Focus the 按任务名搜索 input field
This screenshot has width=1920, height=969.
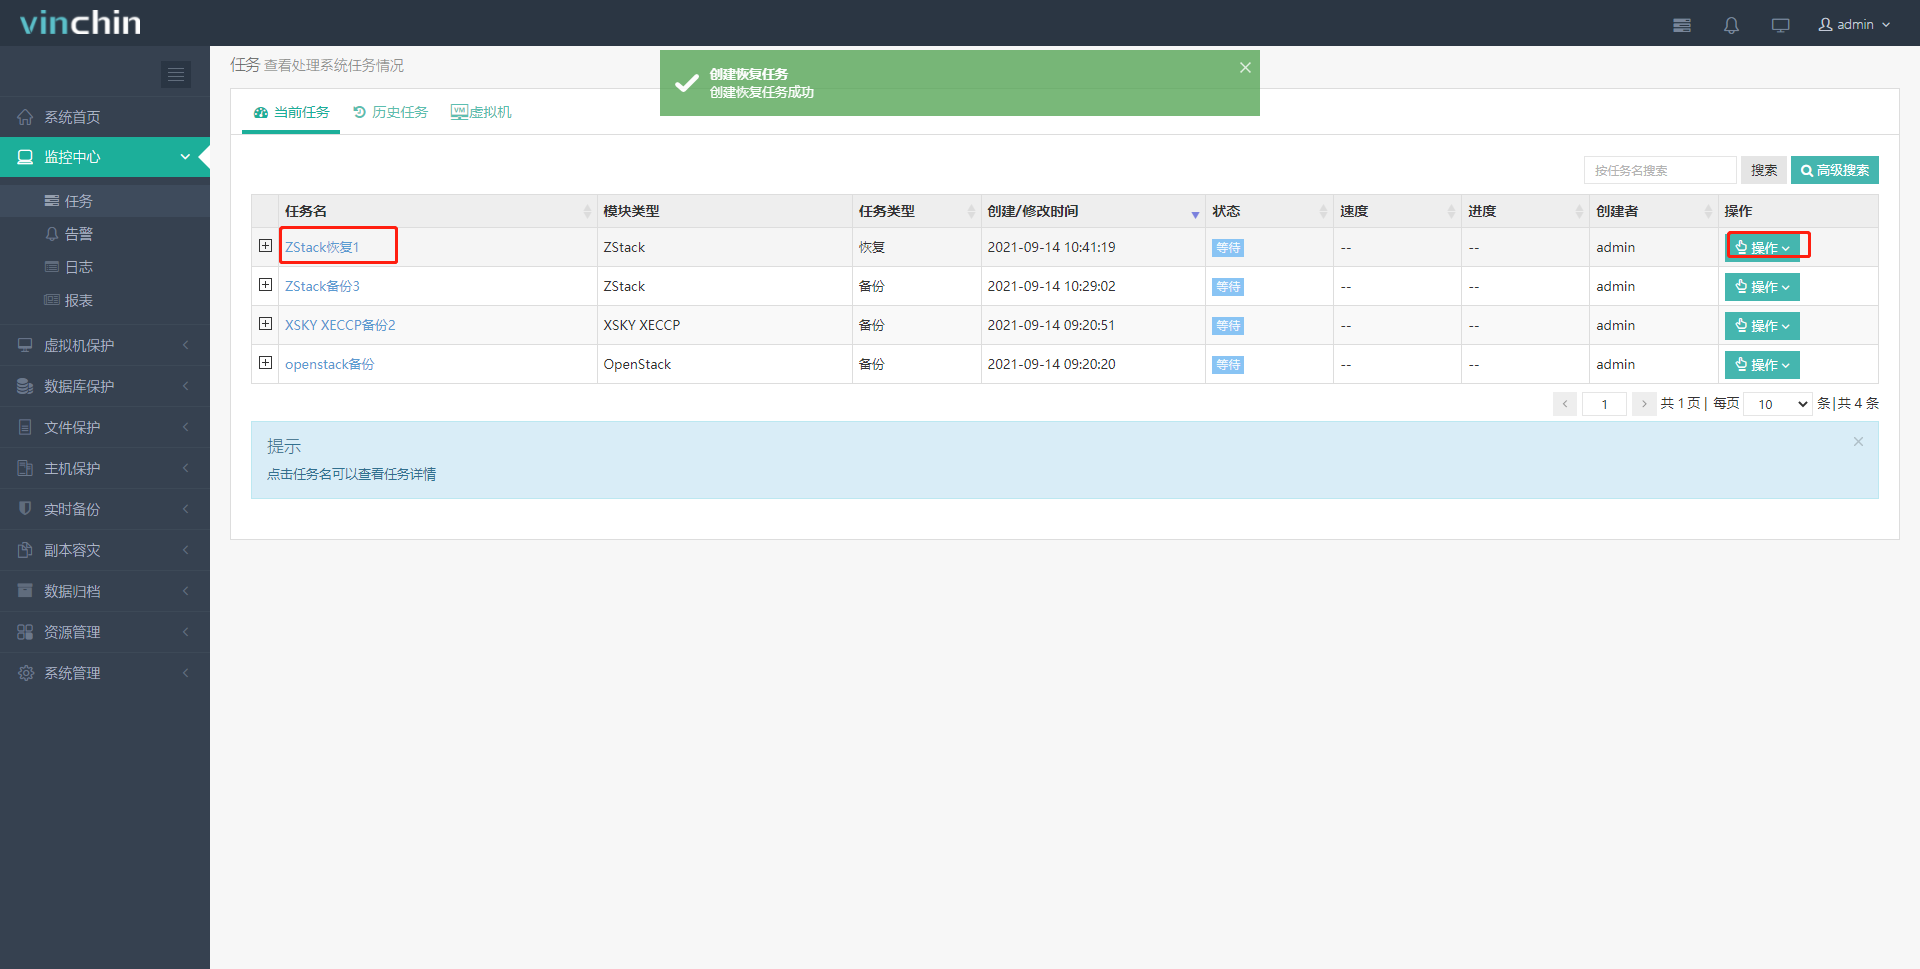(x=1660, y=170)
